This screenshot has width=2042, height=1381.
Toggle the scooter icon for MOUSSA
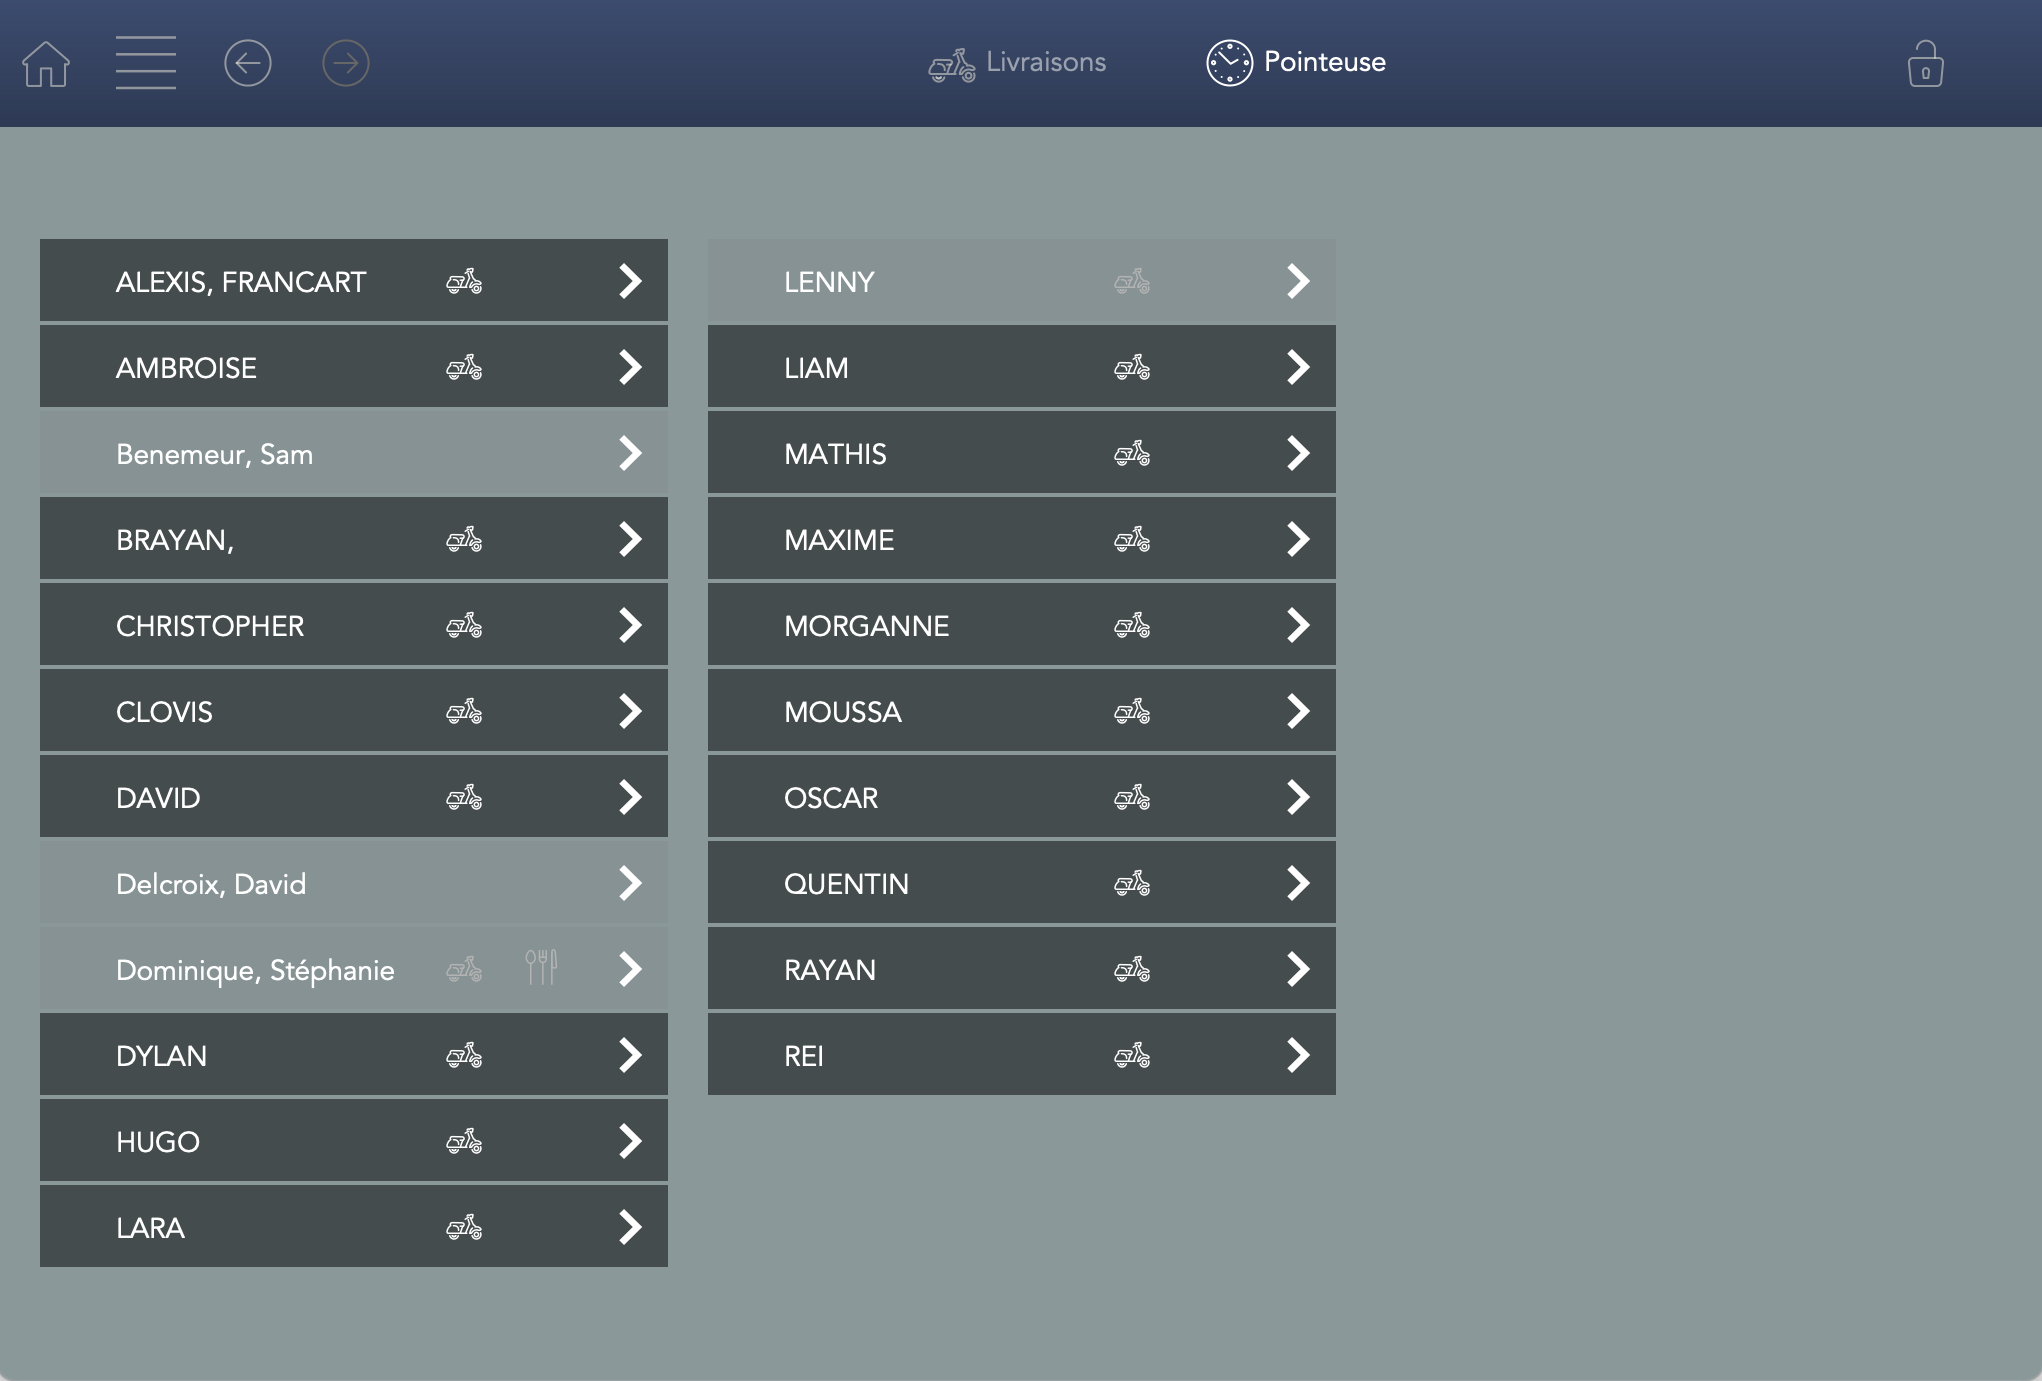point(1132,712)
